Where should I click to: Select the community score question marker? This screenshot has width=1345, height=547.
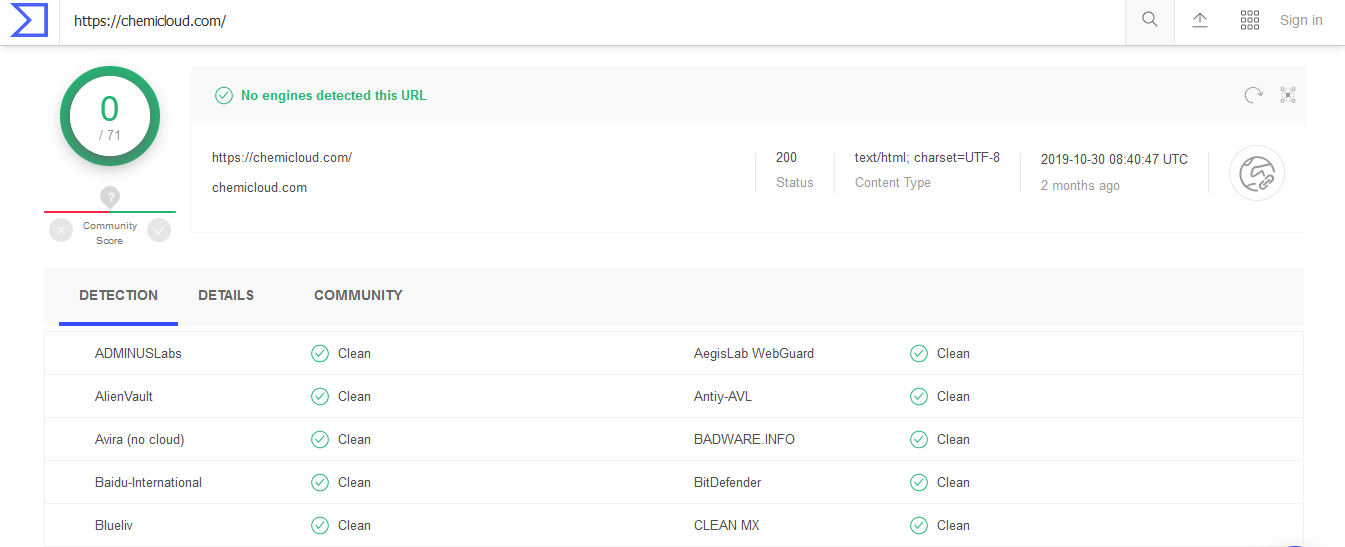click(110, 196)
